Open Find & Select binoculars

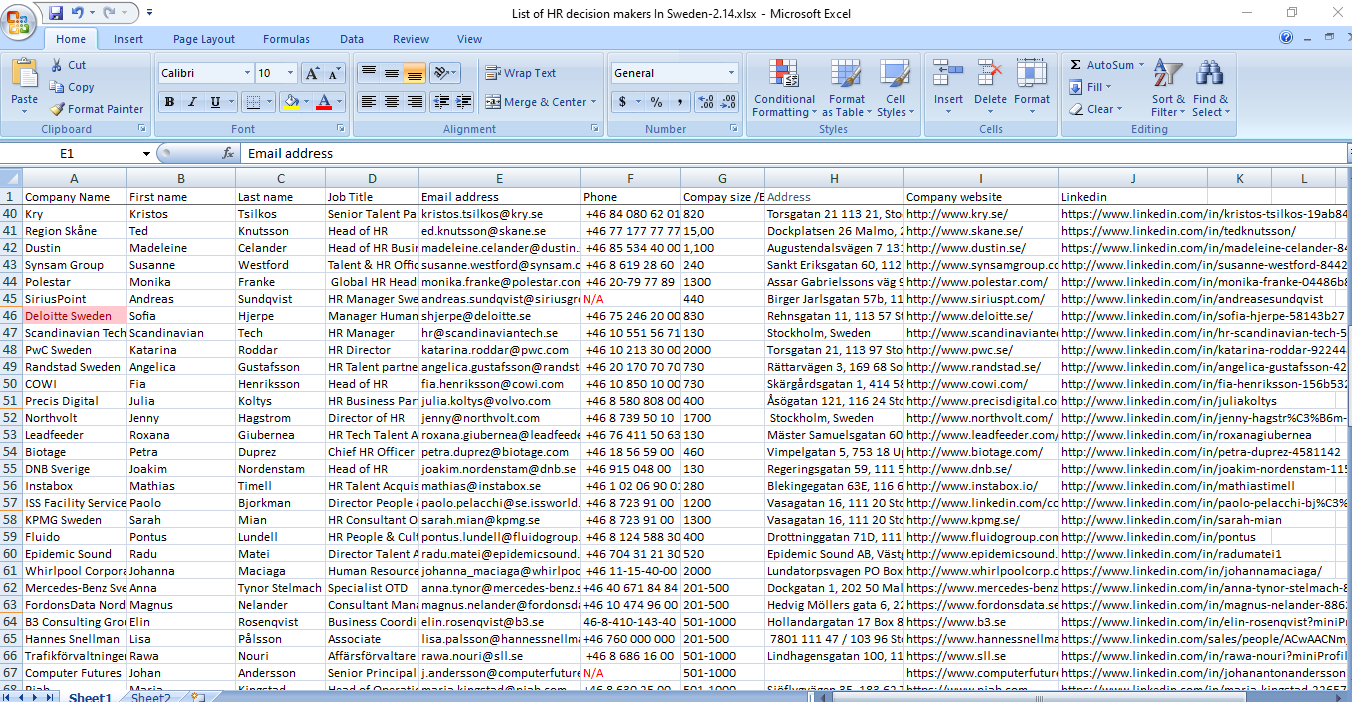pos(1210,88)
